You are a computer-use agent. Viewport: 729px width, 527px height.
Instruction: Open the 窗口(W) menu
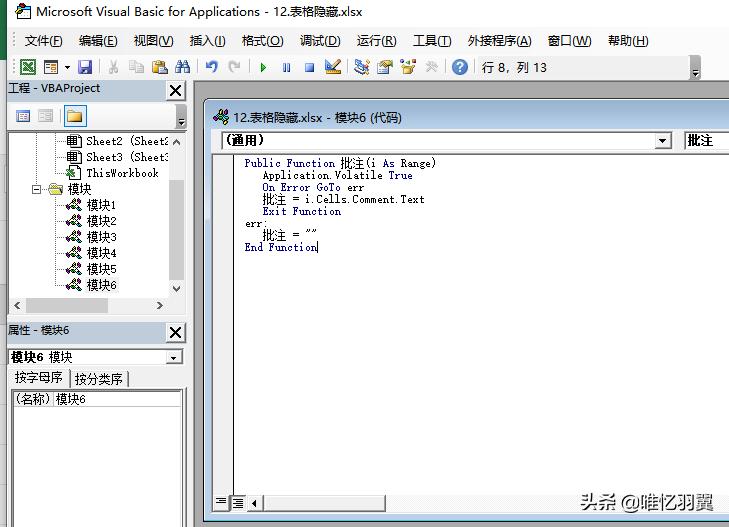(570, 41)
